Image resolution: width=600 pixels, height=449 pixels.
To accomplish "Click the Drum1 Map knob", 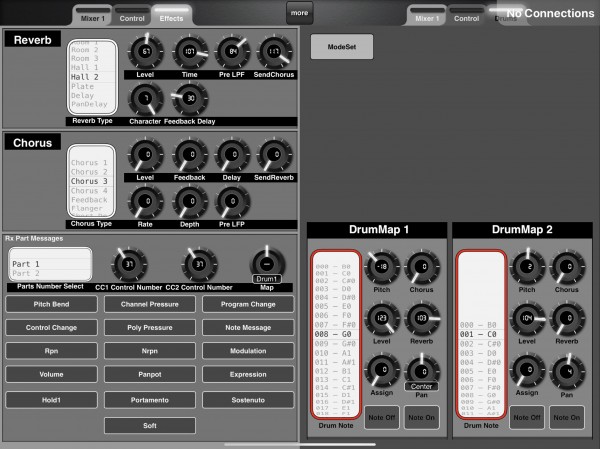I will click(x=267, y=264).
